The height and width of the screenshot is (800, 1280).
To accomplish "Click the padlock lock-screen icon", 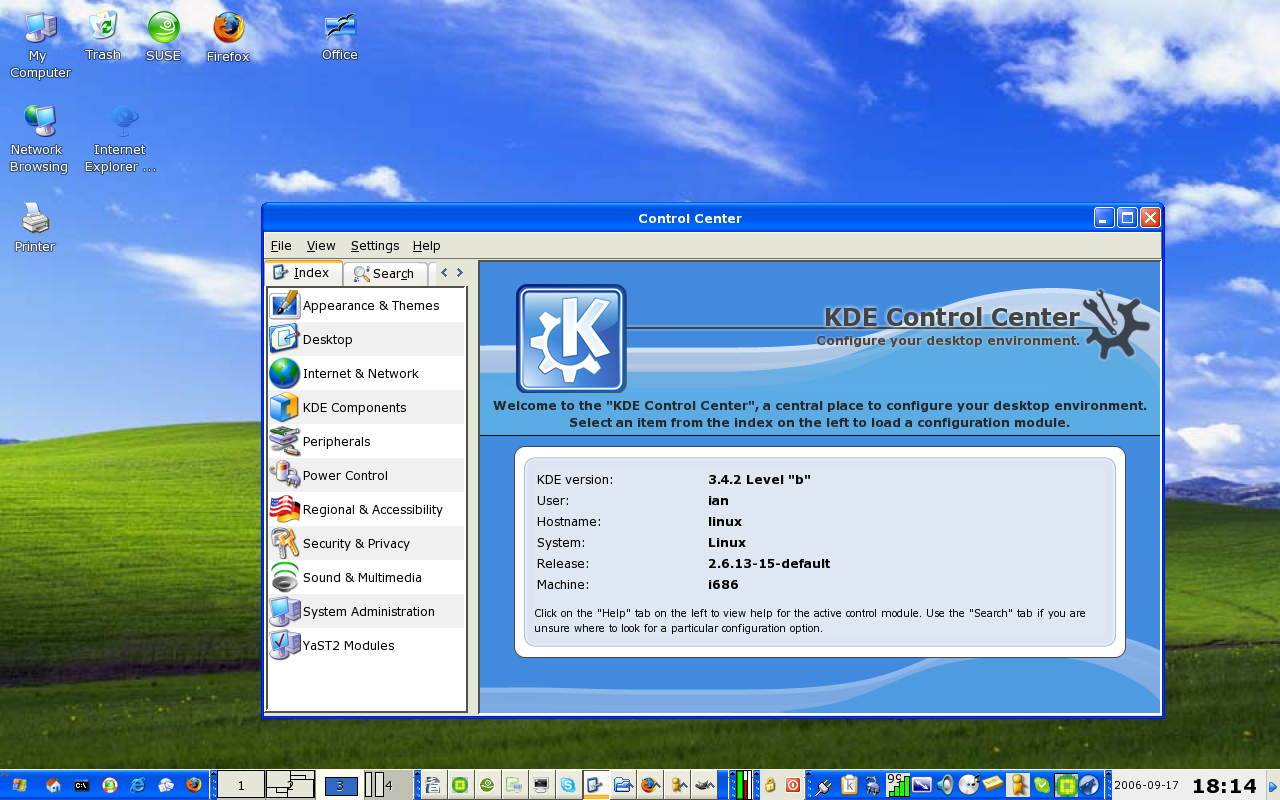I will point(770,785).
